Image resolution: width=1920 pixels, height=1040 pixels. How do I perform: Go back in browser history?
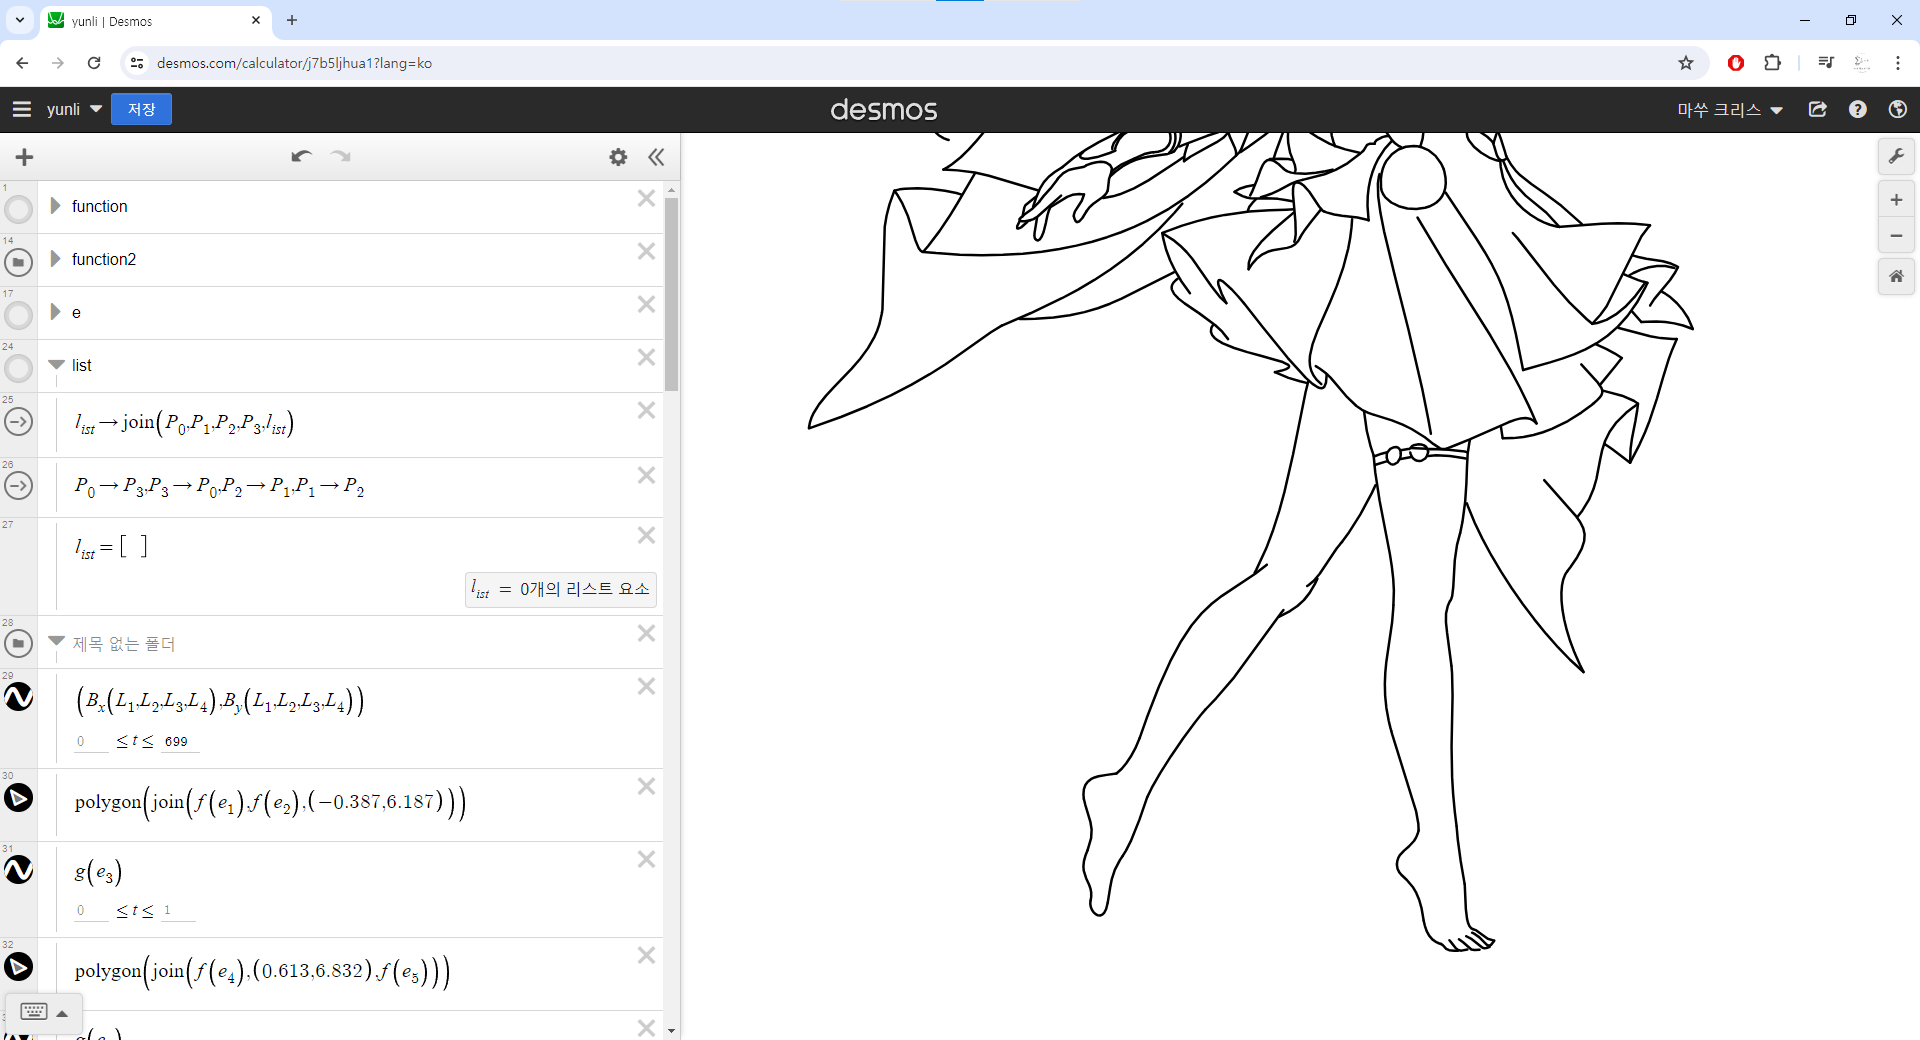pyautogui.click(x=22, y=63)
